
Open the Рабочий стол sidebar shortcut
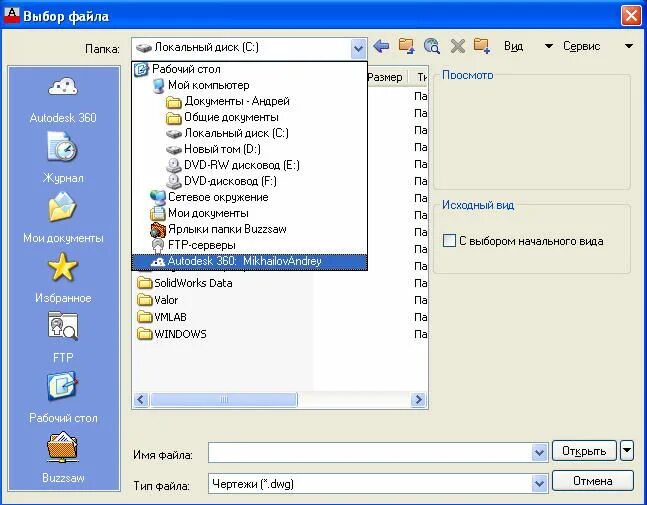(63, 398)
